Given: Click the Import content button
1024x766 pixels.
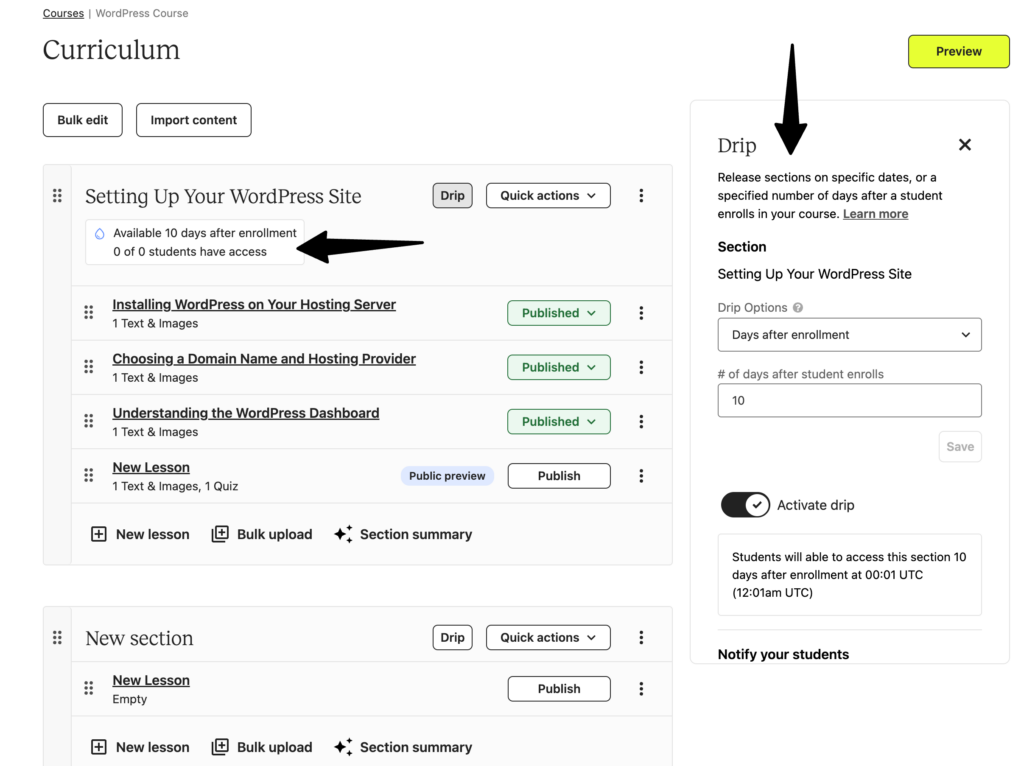Looking at the screenshot, I should pyautogui.click(x=194, y=120).
